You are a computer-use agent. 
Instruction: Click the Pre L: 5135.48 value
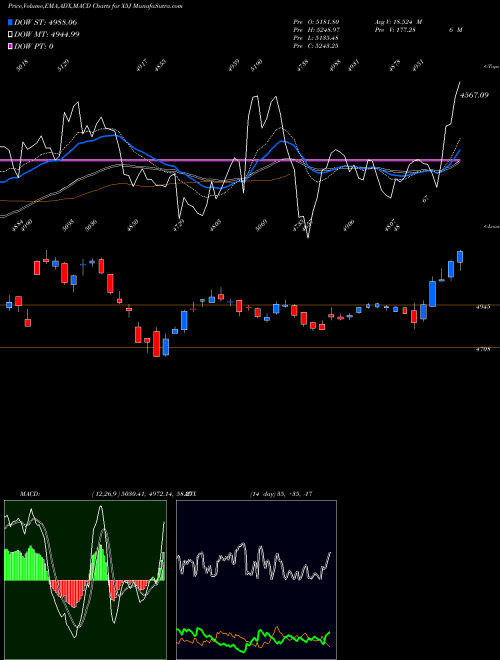(x=316, y=38)
